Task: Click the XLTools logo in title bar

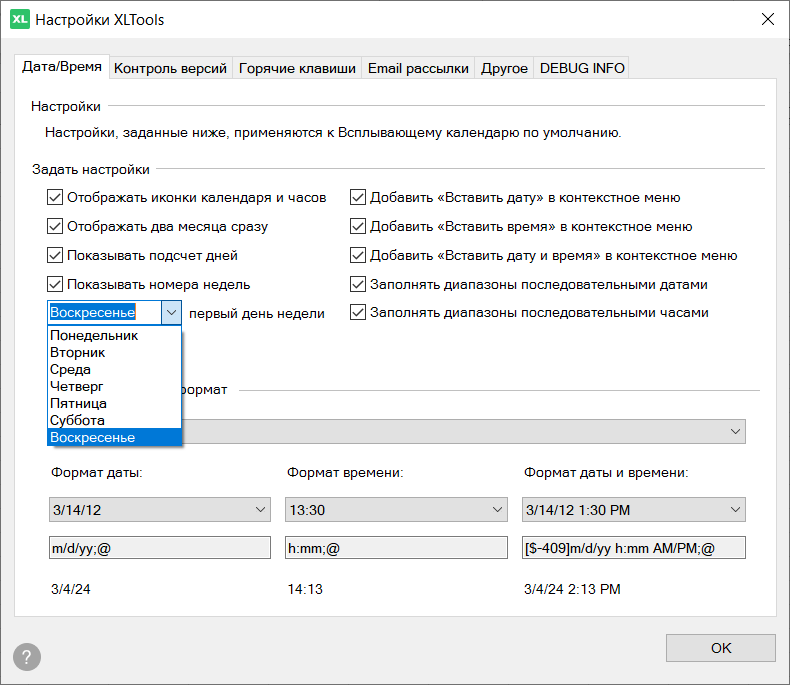Action: 20,19
